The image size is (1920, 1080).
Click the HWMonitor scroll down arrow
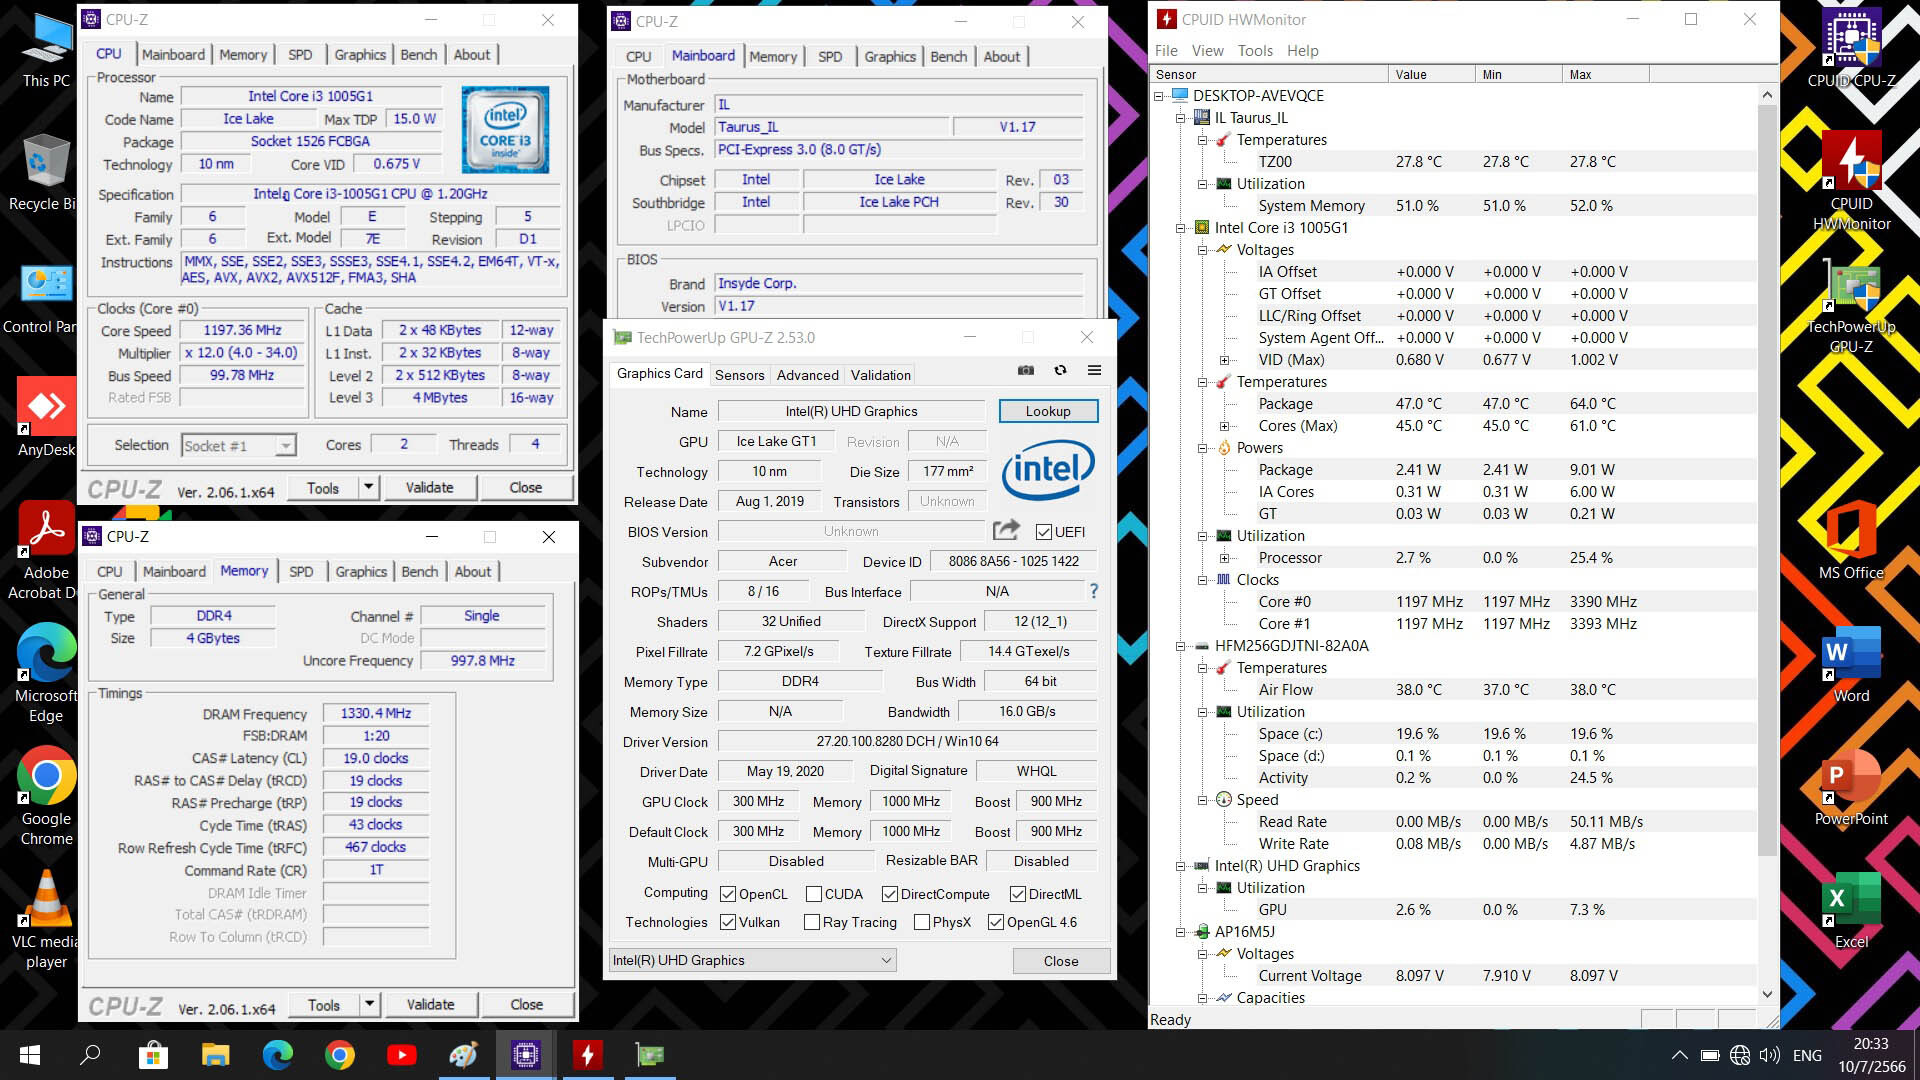click(1767, 994)
